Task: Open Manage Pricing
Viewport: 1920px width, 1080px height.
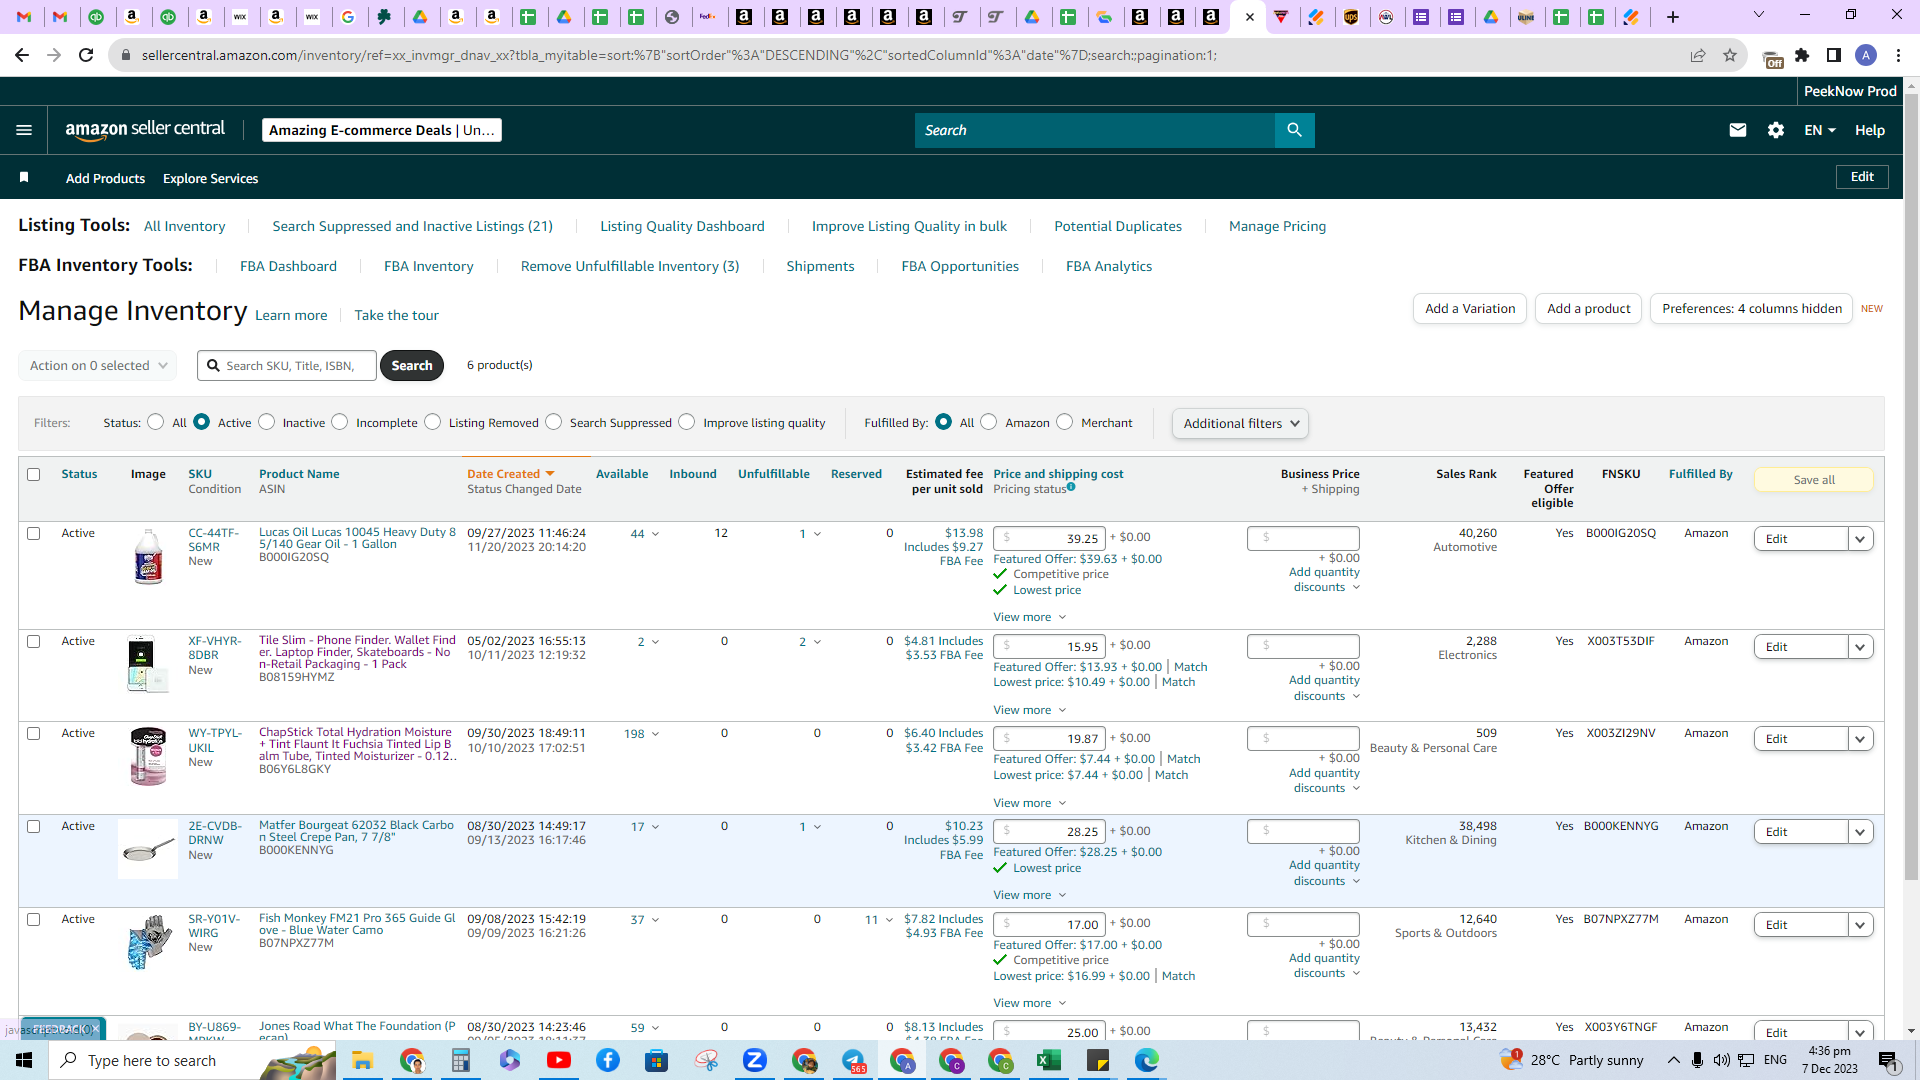Action: 1277,226
